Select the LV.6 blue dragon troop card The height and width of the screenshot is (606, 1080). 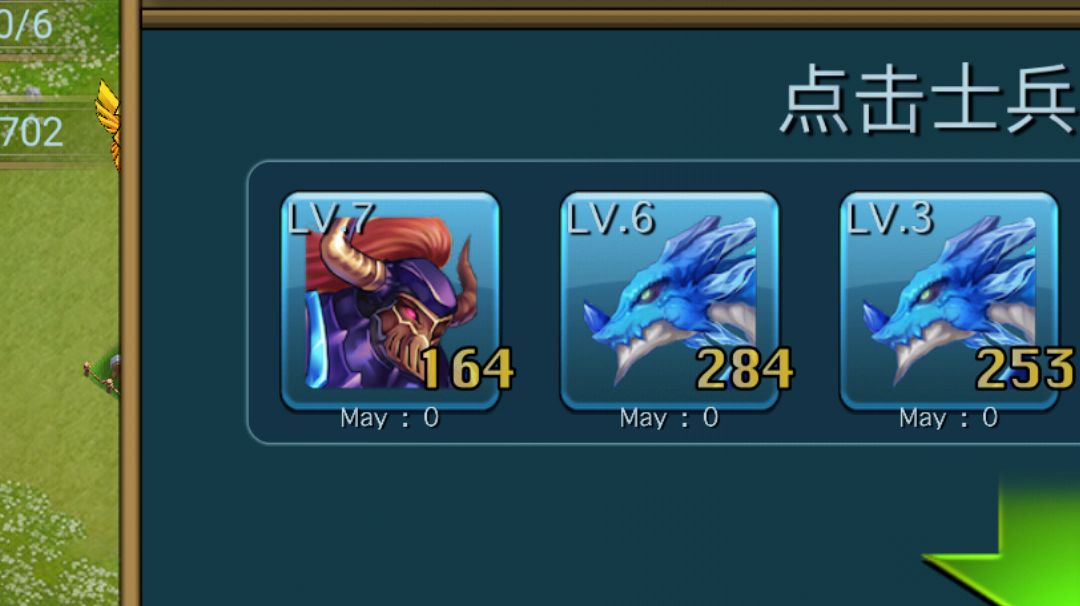669,301
